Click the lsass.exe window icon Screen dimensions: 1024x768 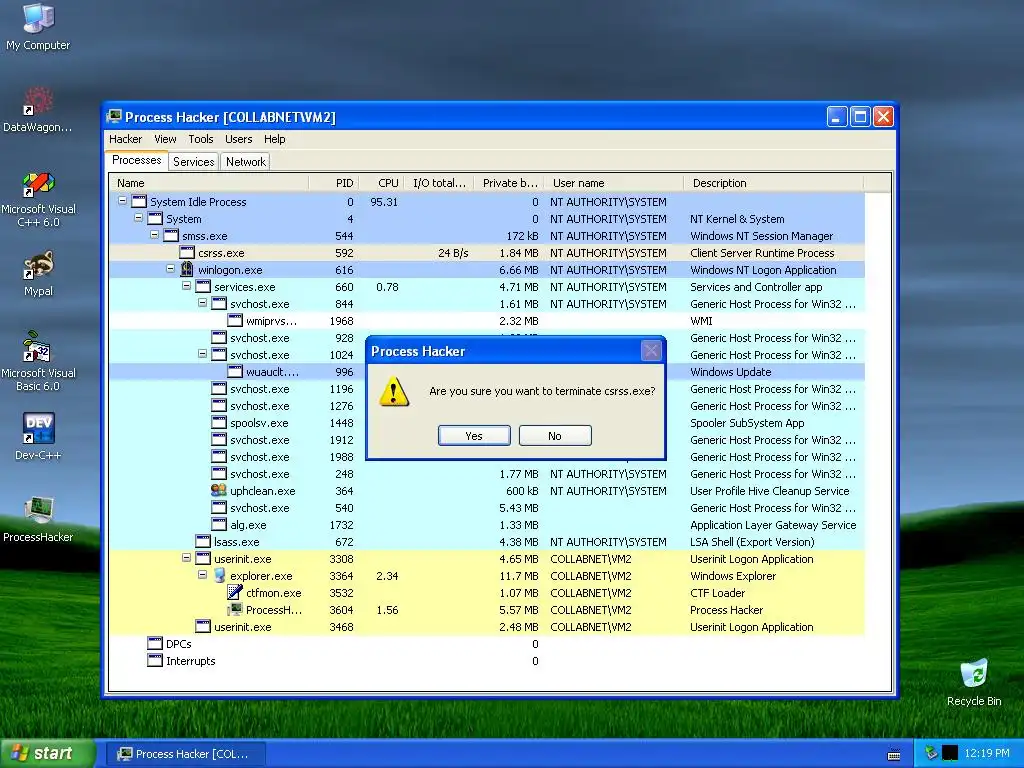203,541
